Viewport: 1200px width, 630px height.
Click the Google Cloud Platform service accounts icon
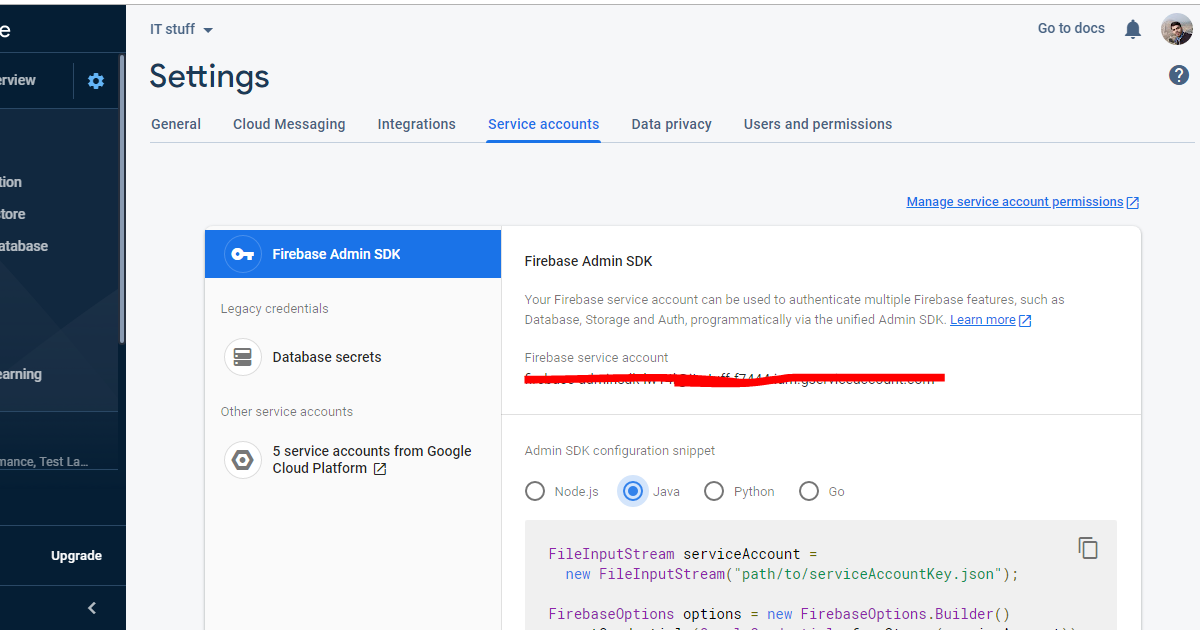pos(243,459)
